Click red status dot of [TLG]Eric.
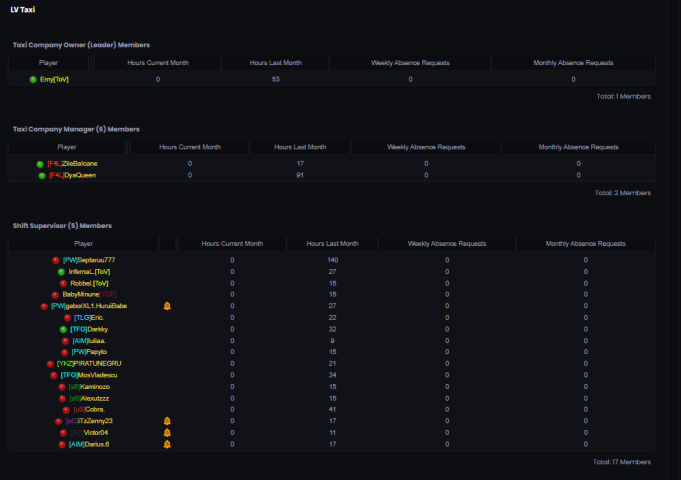The height and width of the screenshot is (480, 681). [67, 318]
